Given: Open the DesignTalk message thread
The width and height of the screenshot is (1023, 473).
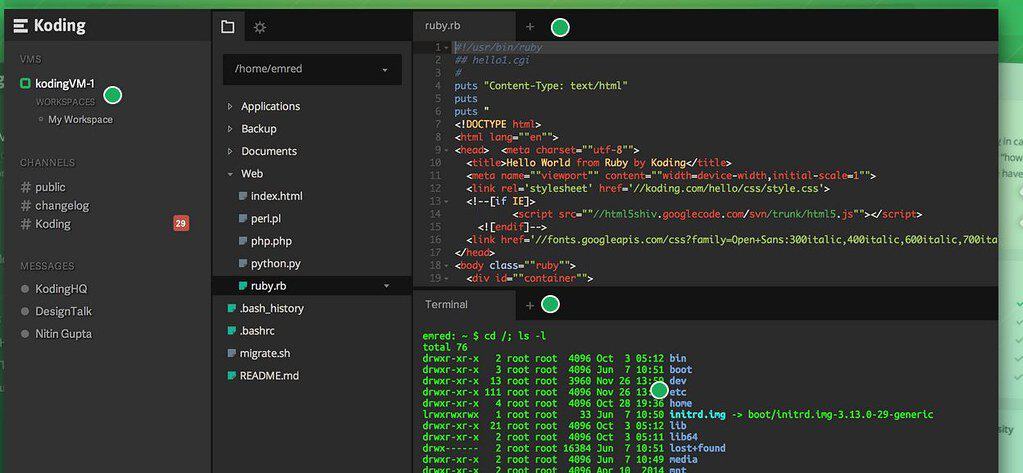Looking at the screenshot, I should coord(64,311).
